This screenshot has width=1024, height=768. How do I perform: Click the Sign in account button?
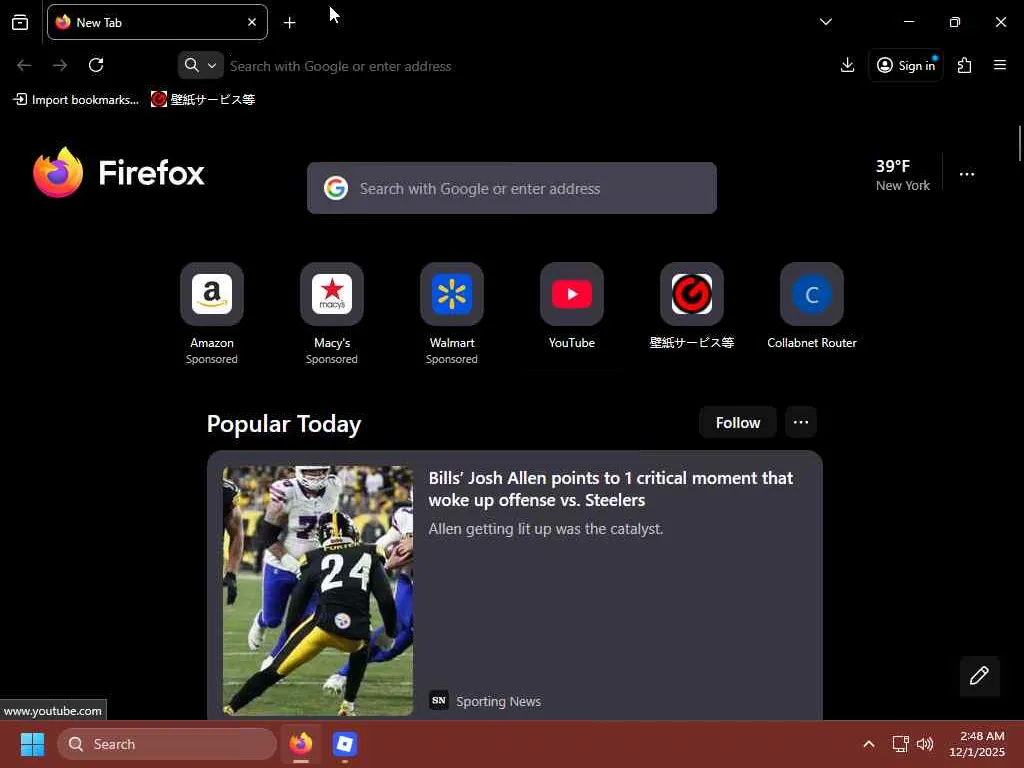pos(906,65)
